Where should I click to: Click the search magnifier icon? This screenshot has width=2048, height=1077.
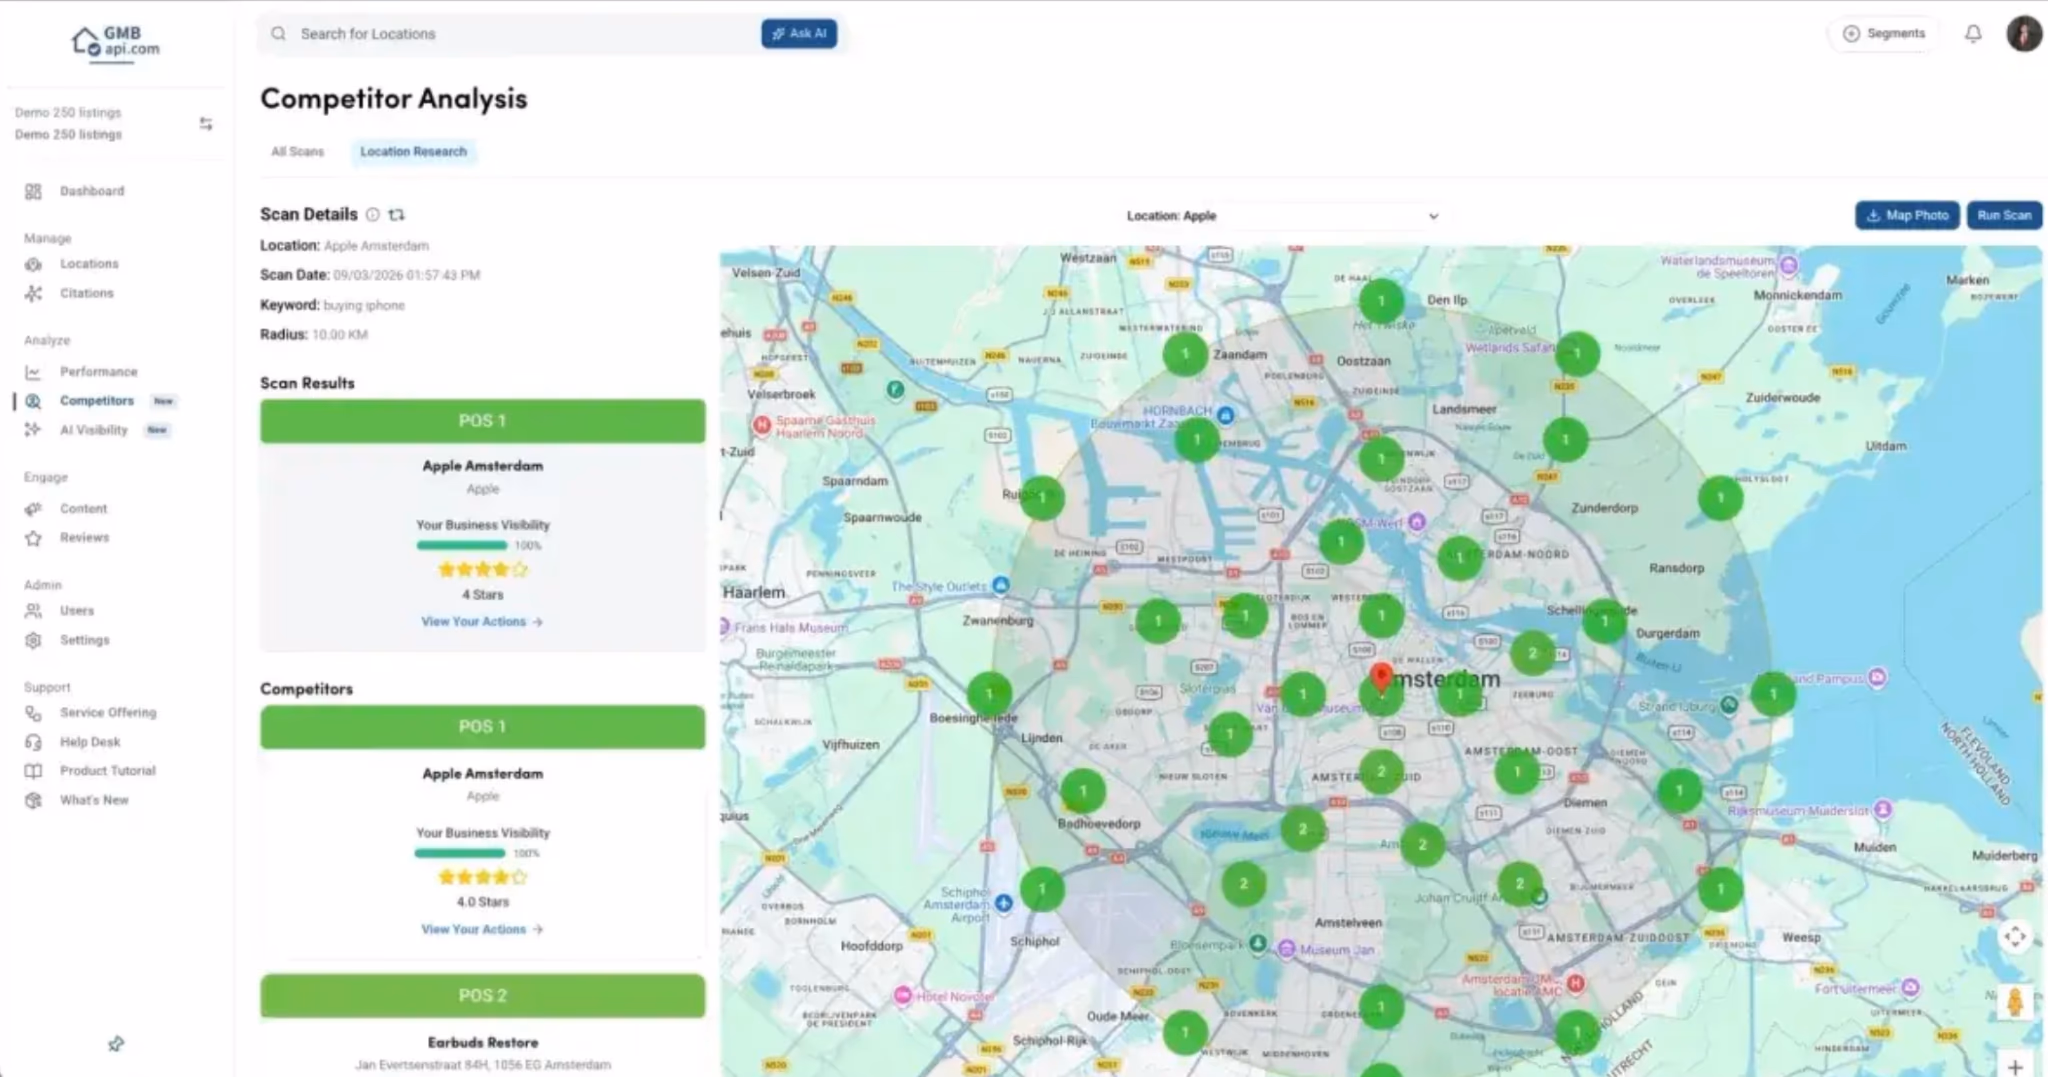(278, 34)
